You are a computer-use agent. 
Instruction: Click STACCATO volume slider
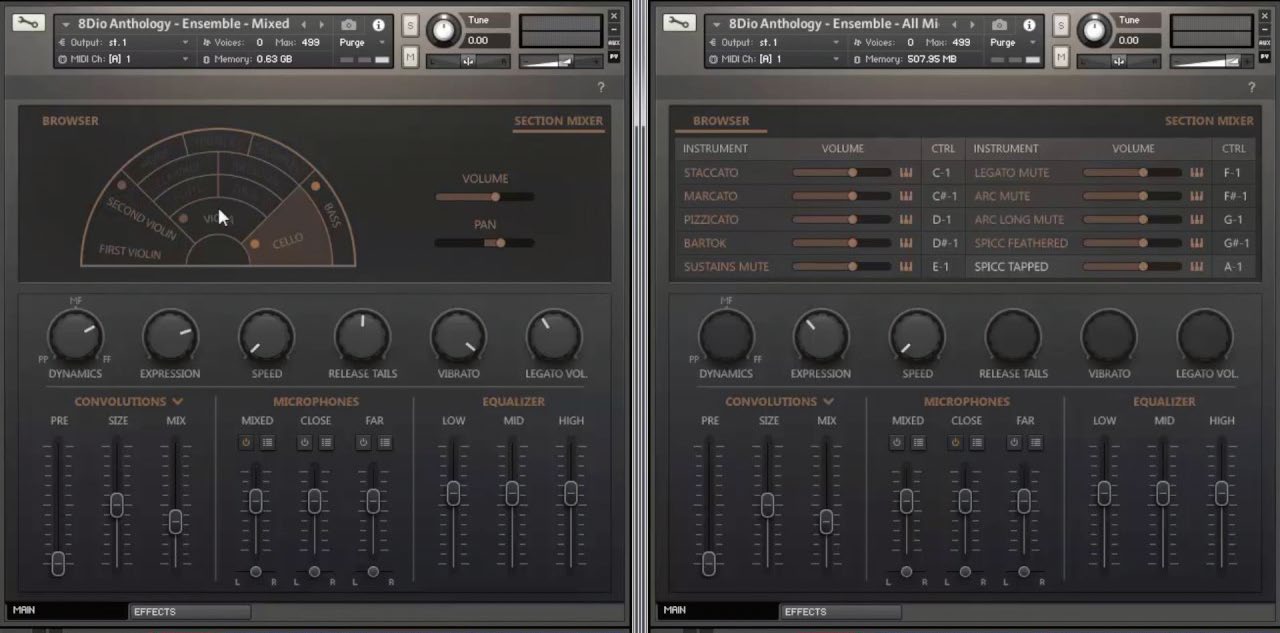(841, 172)
